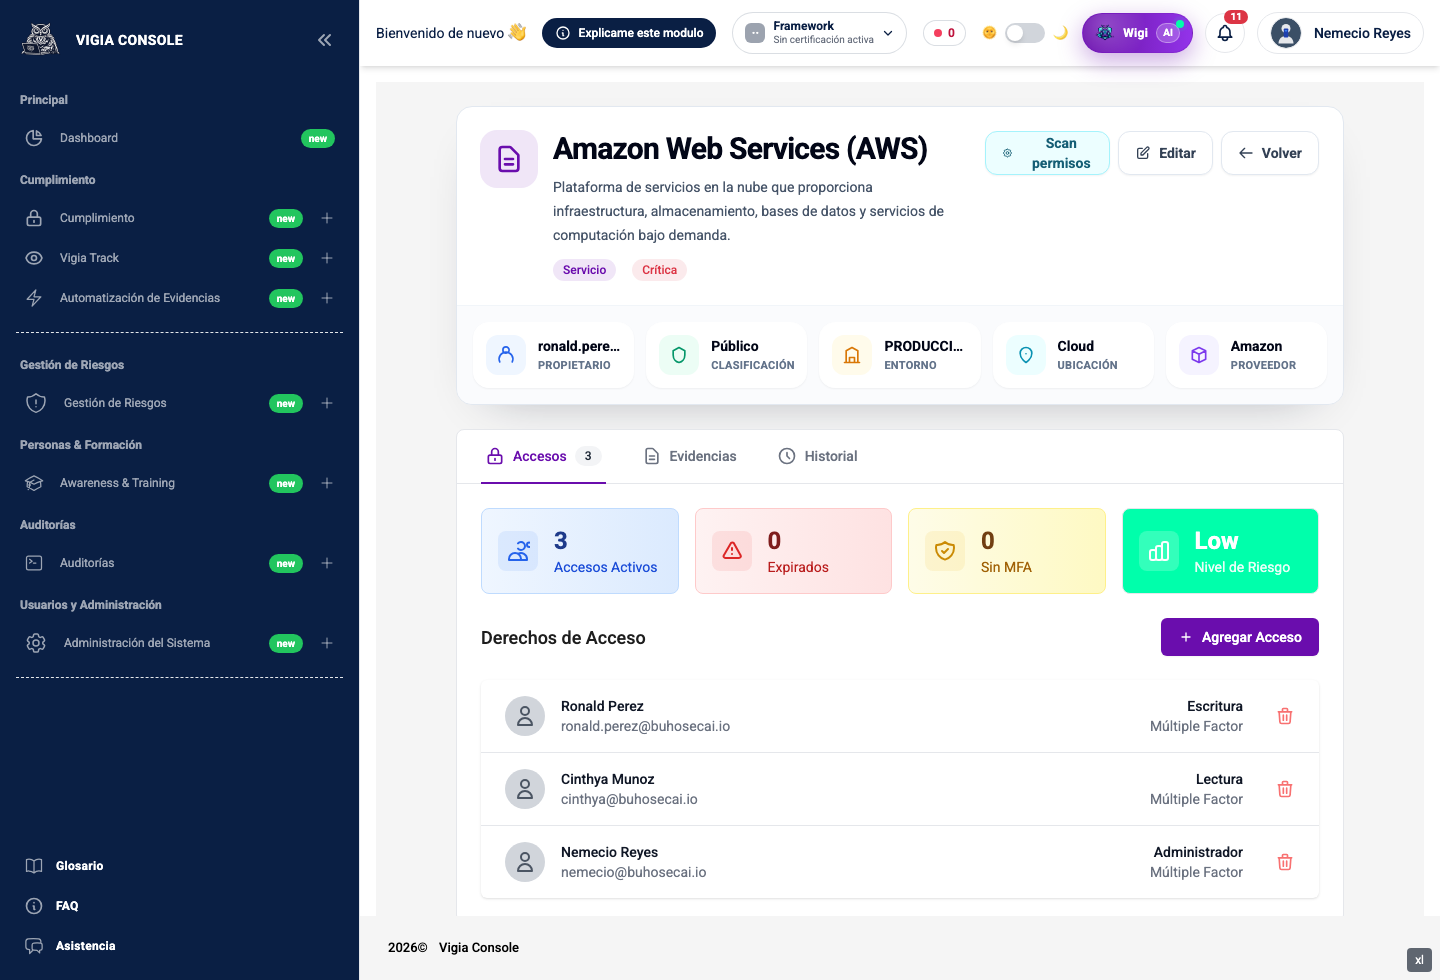Click Agregar Acceso button
Screen dimensions: 1440x980
1240,637
